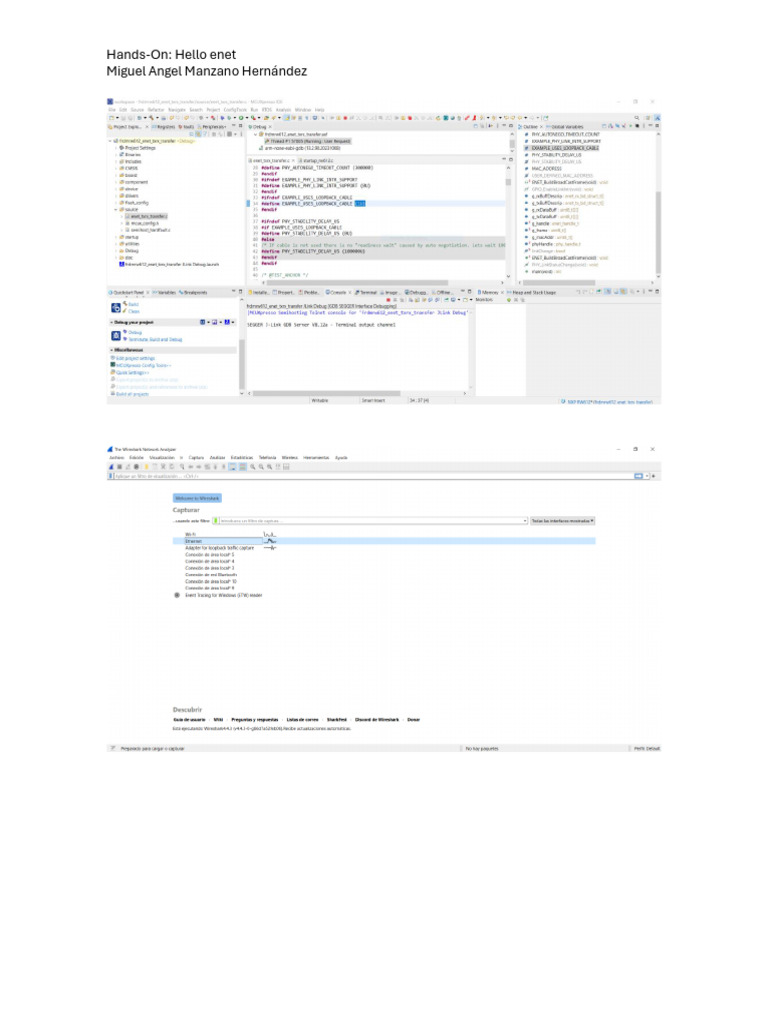Apply display filter with blue arrow button
This screenshot has width=768, height=1024.
638,476
